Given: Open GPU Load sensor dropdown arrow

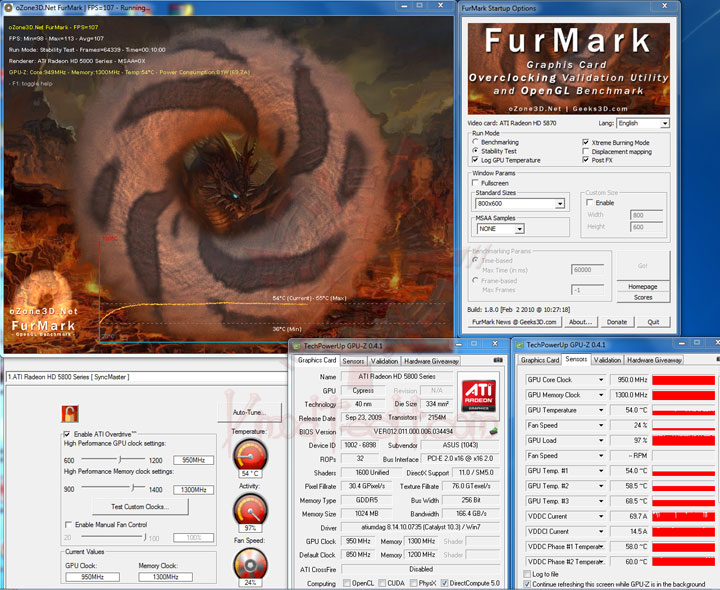Looking at the screenshot, I should (x=601, y=440).
